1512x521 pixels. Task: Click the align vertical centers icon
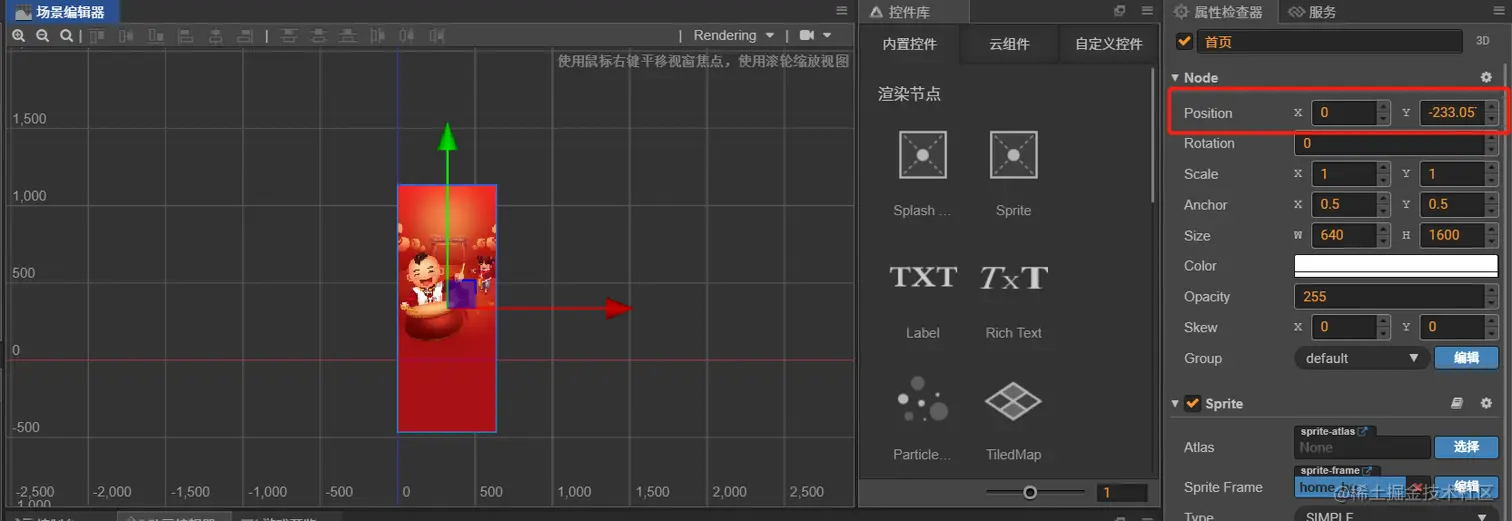coord(126,35)
